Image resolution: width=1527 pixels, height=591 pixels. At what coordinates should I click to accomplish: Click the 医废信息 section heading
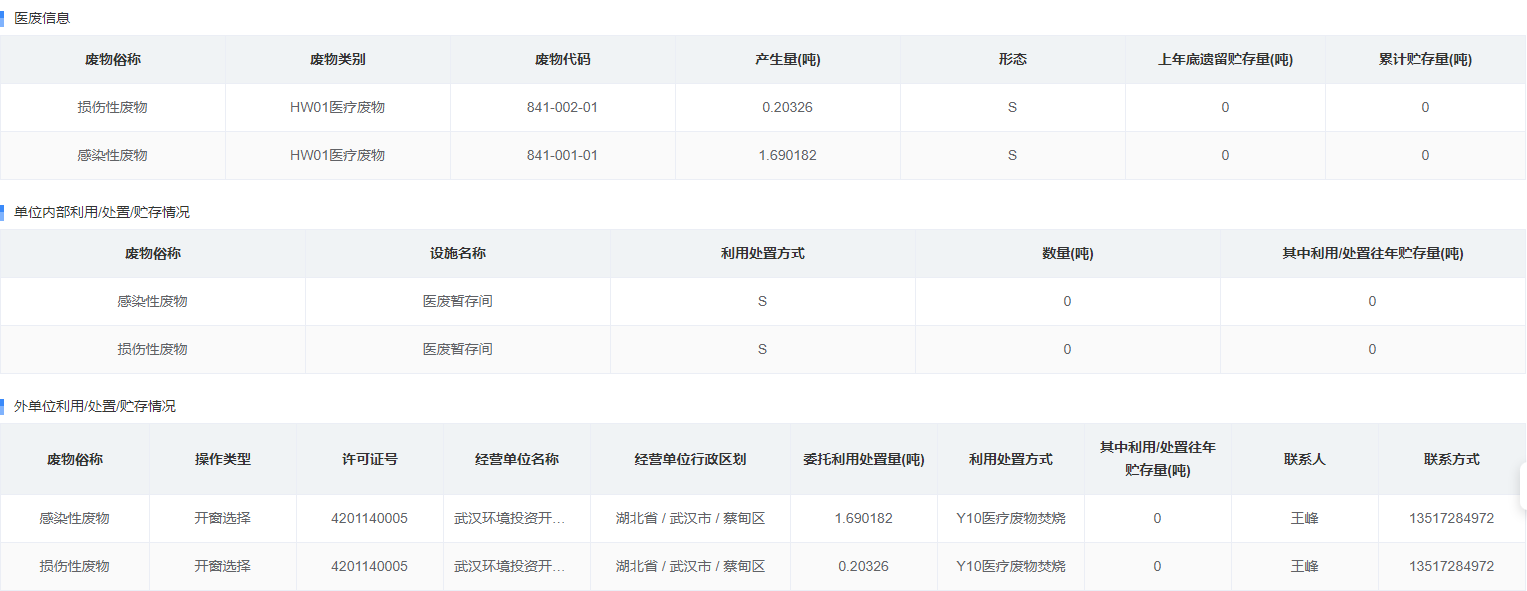click(42, 18)
